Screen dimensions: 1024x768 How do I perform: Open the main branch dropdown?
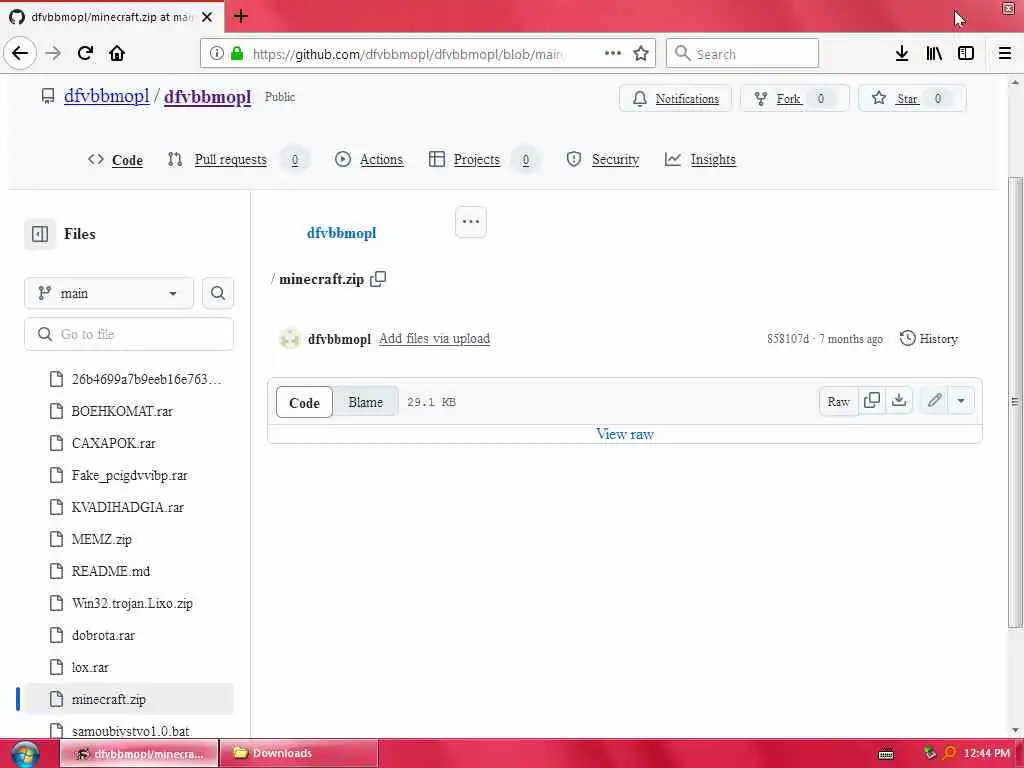click(x=109, y=293)
